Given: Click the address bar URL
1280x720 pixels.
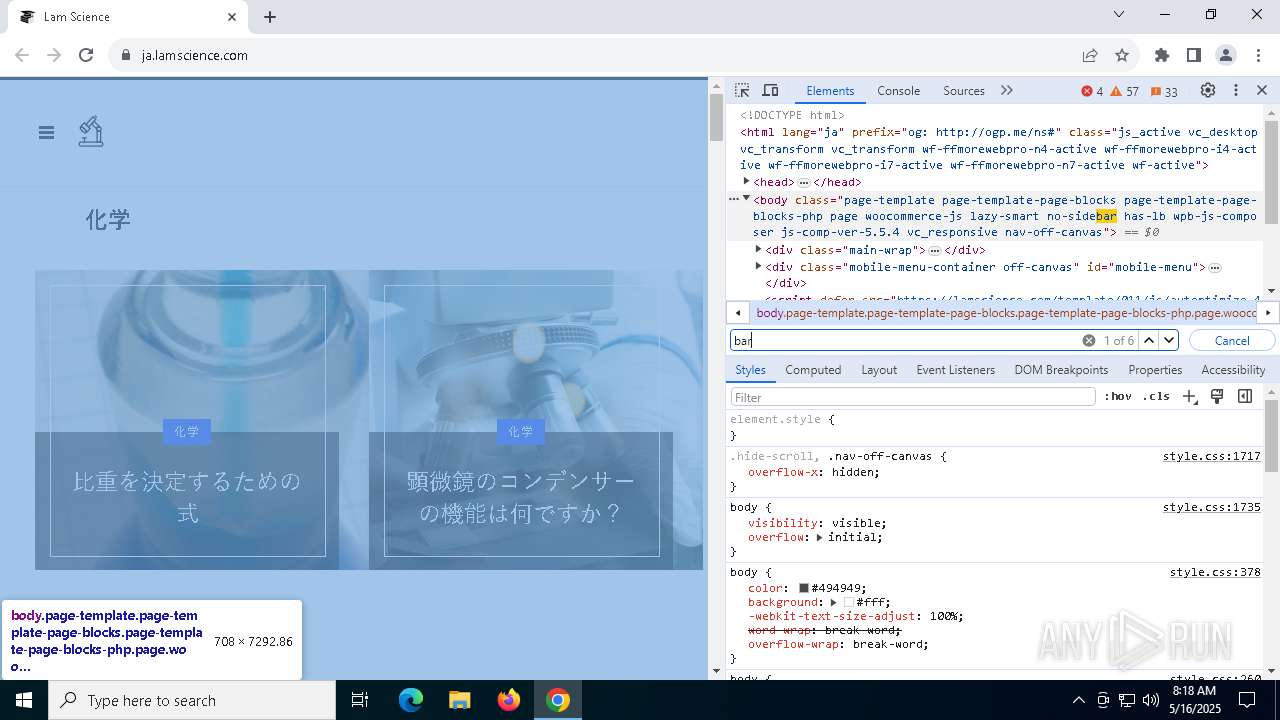Looking at the screenshot, I should [195, 55].
